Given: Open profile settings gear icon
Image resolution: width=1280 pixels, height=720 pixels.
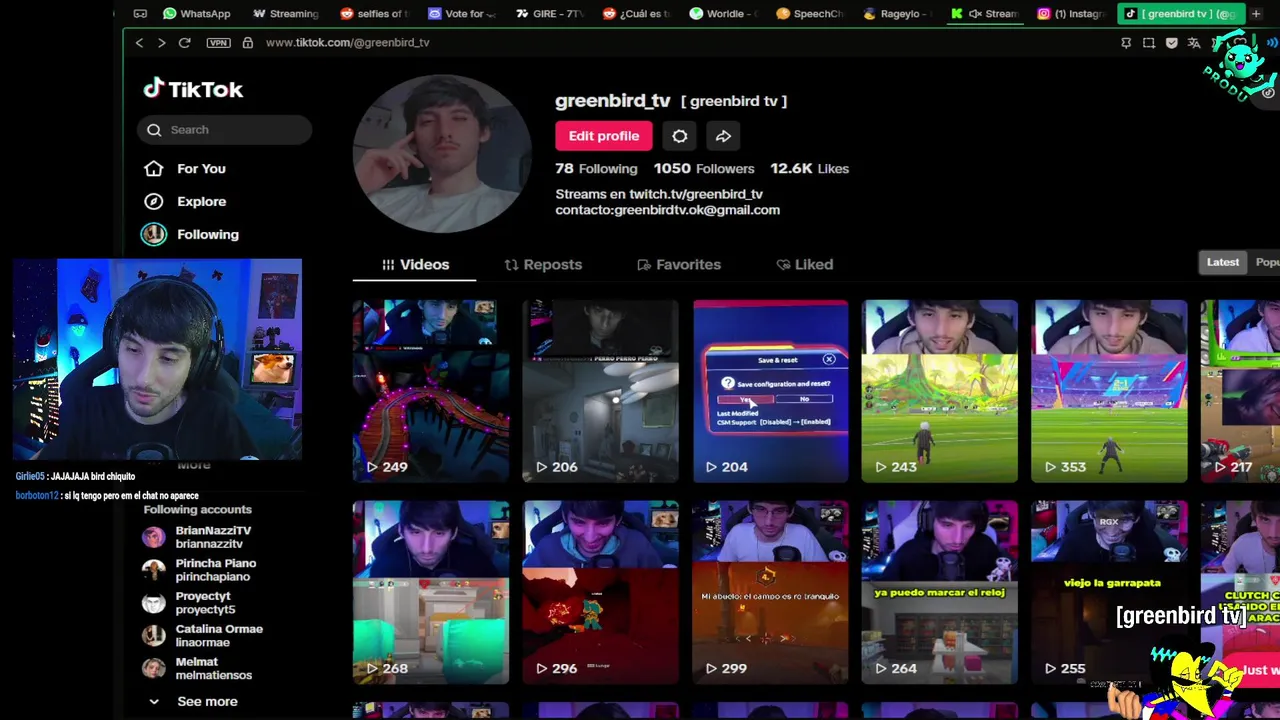Looking at the screenshot, I should [x=679, y=136].
